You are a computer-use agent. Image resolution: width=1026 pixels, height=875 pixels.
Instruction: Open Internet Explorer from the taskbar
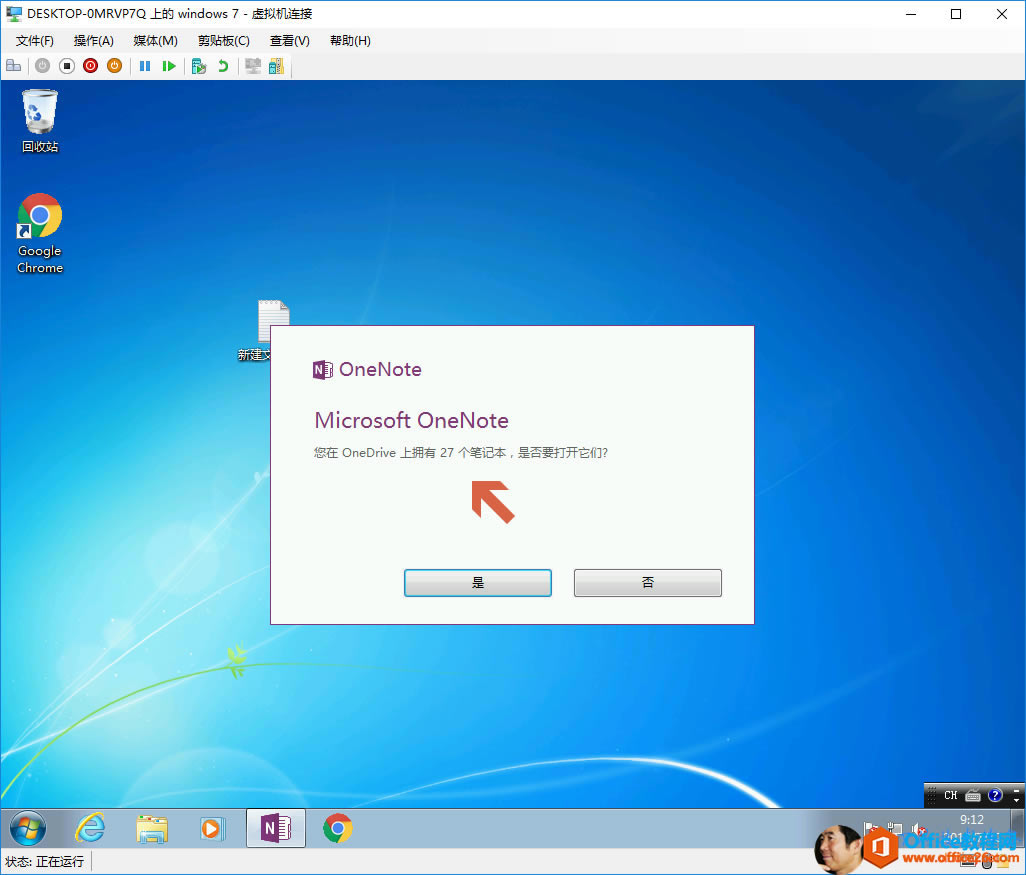pyautogui.click(x=90, y=828)
